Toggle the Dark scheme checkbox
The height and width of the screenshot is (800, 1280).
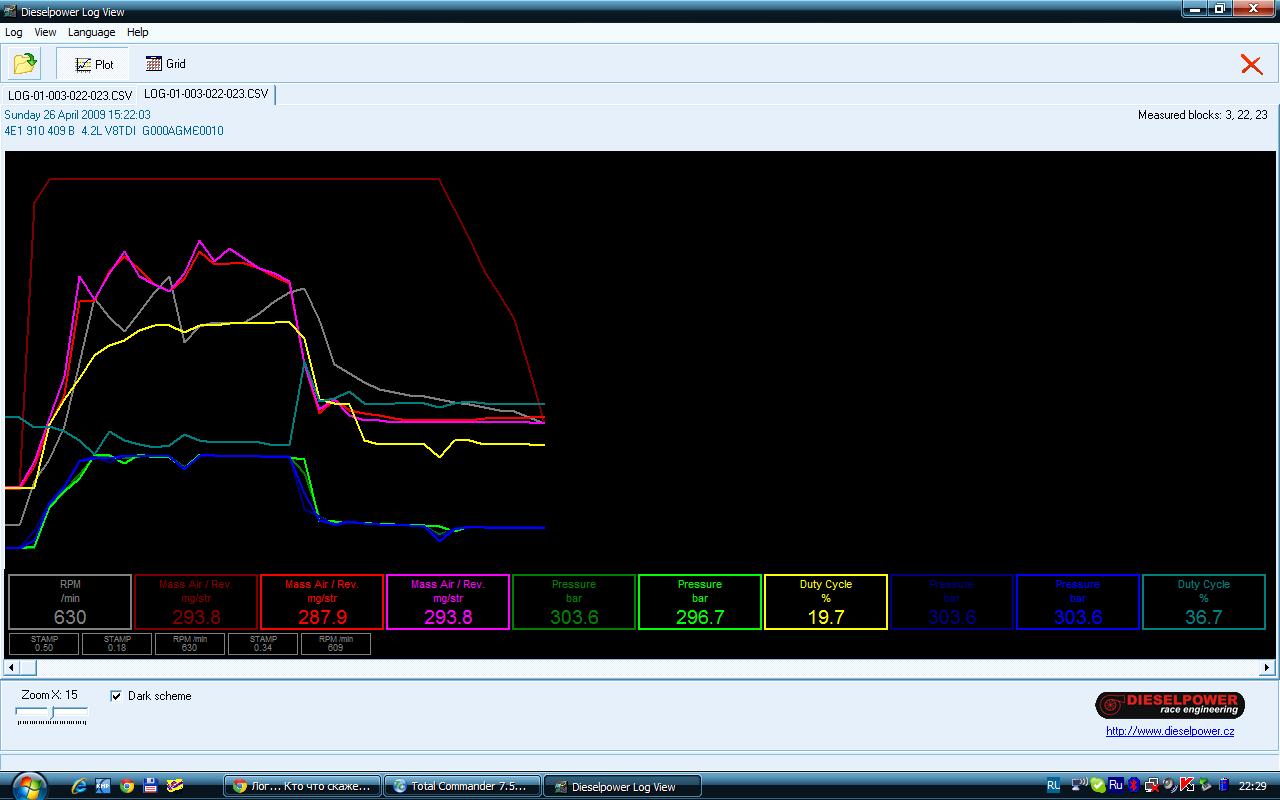[x=116, y=696]
